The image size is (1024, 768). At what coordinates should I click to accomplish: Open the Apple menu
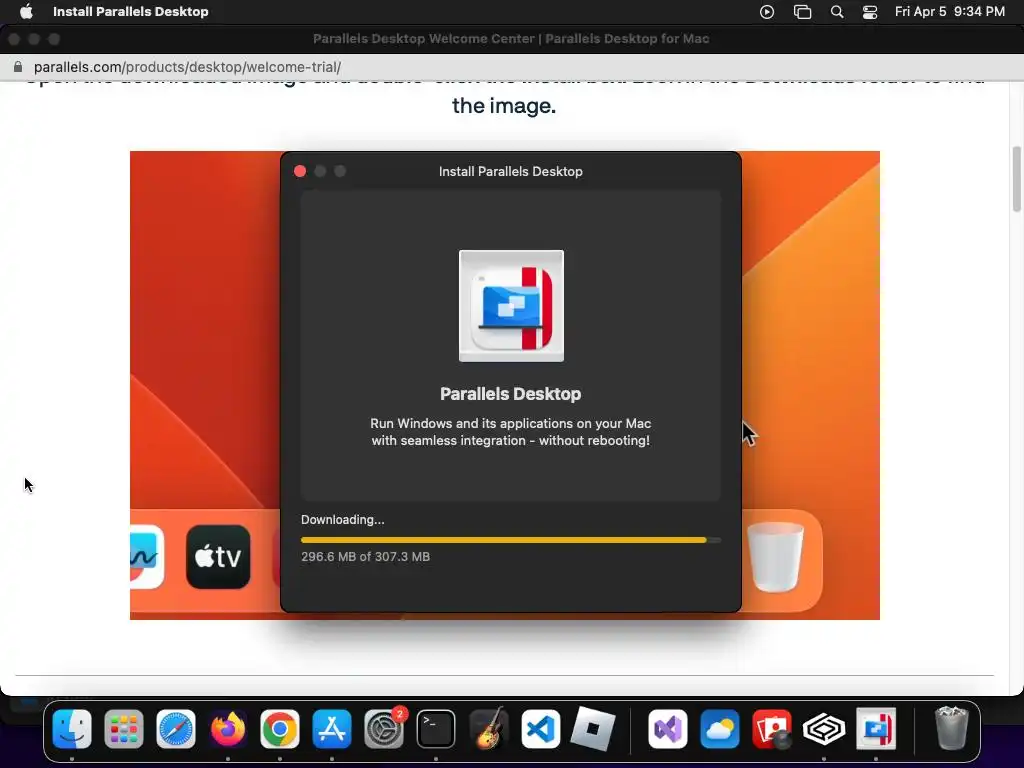pyautogui.click(x=26, y=11)
